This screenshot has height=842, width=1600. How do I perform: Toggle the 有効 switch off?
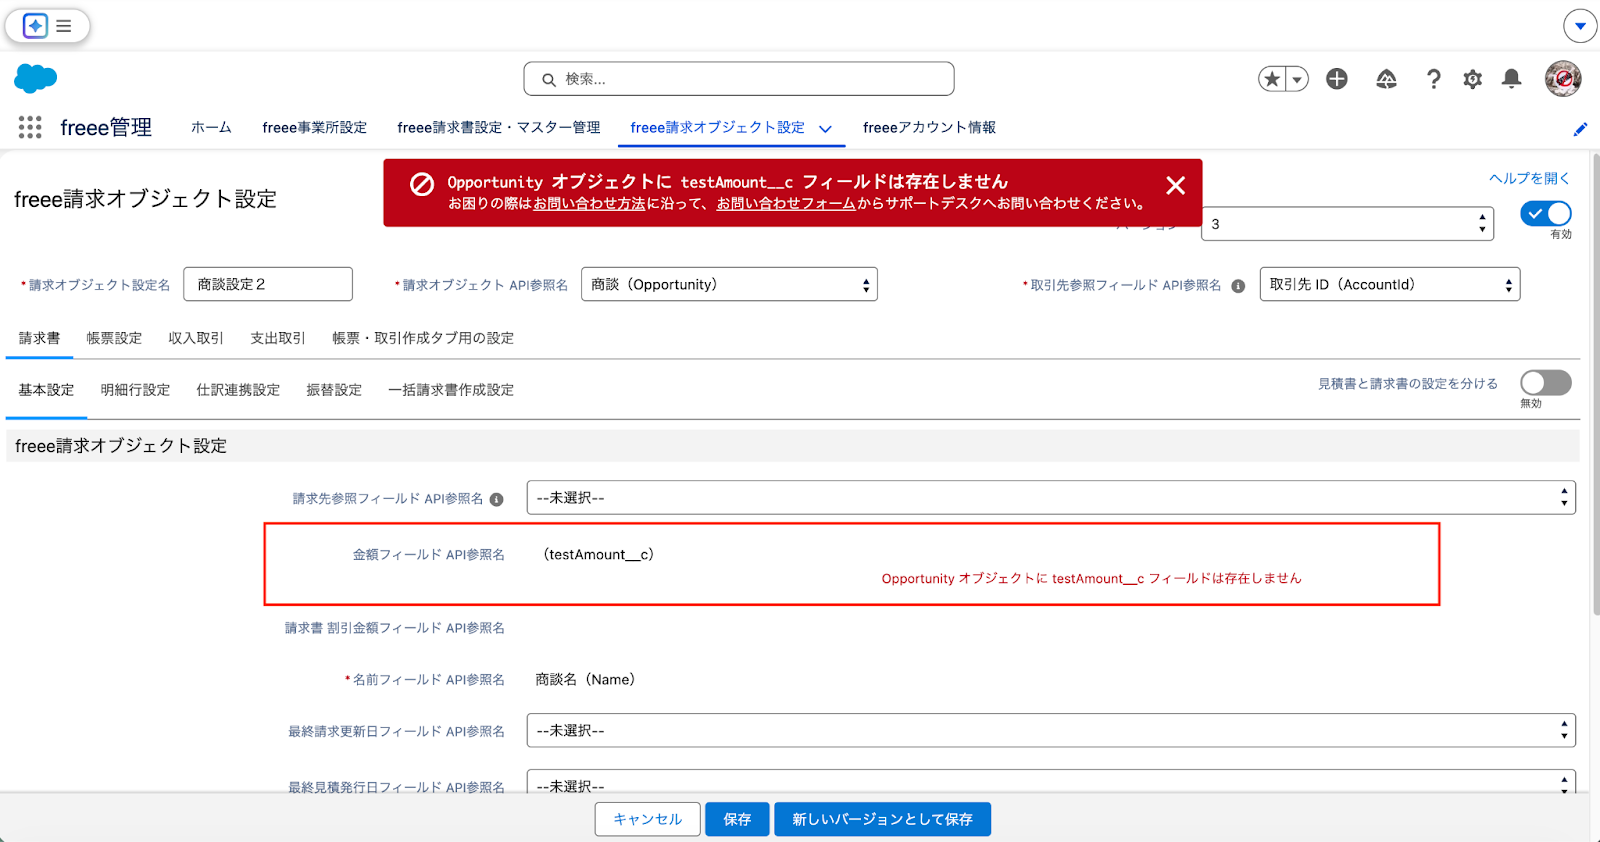1546,213
